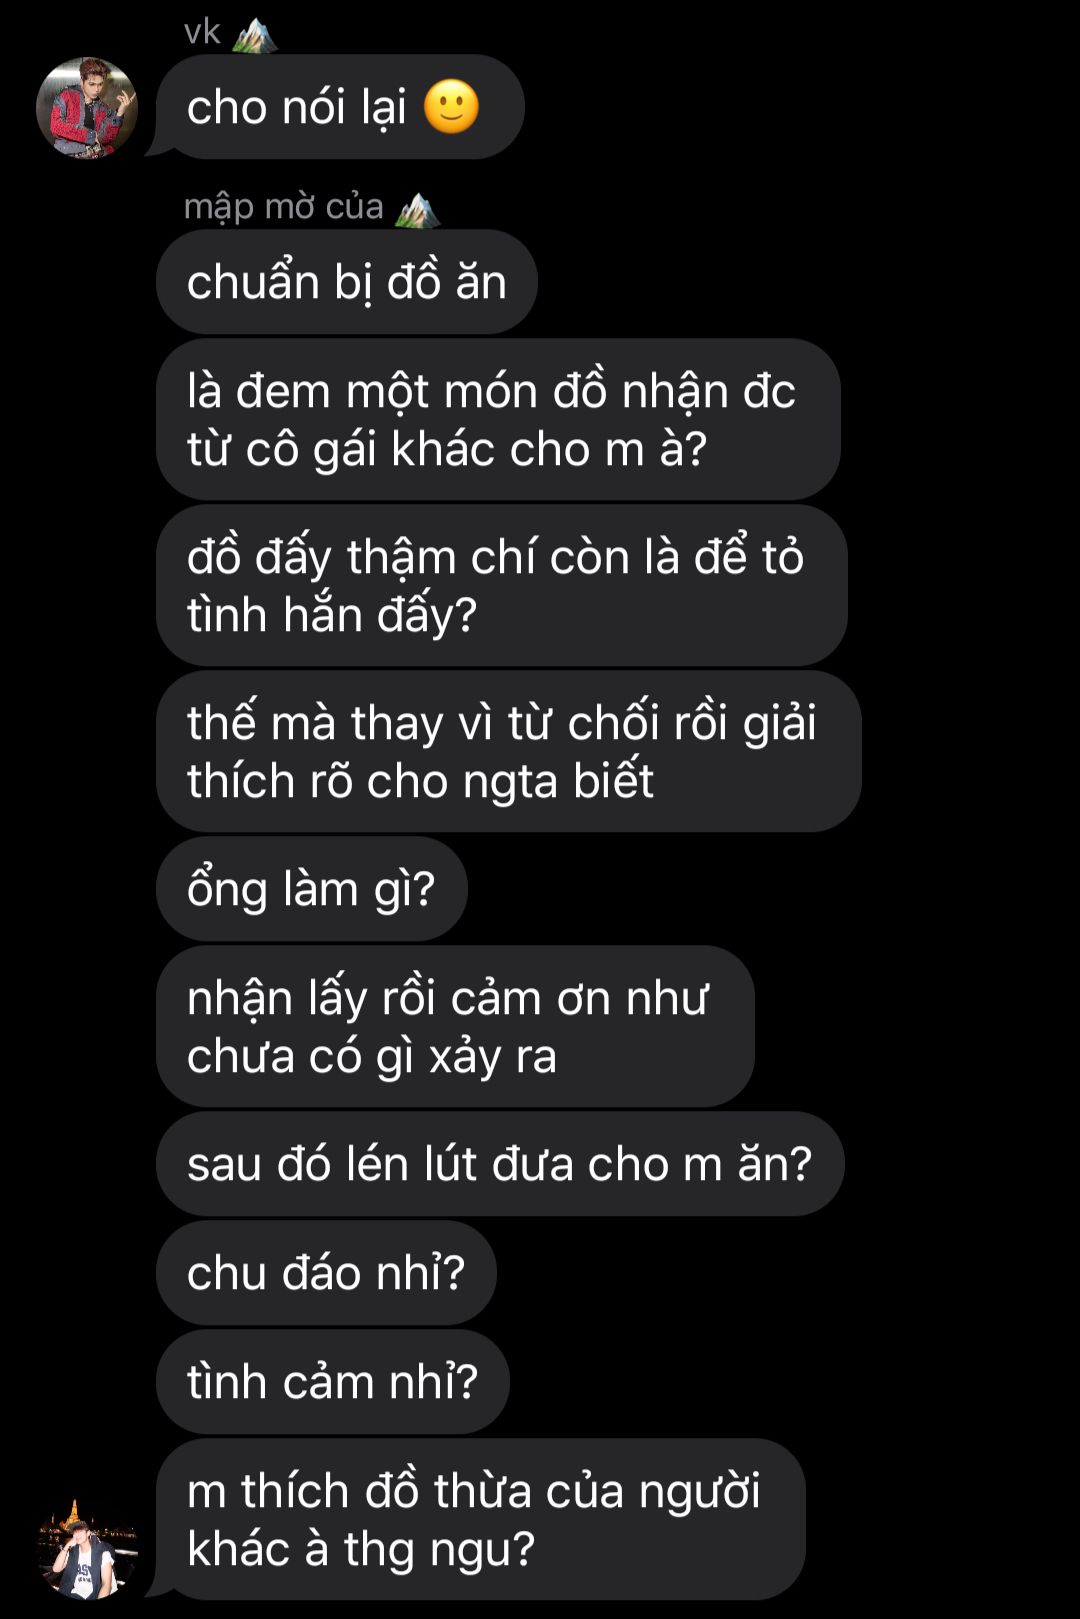Select message 'm thích đồ thừa của người khác'

click(481, 1520)
